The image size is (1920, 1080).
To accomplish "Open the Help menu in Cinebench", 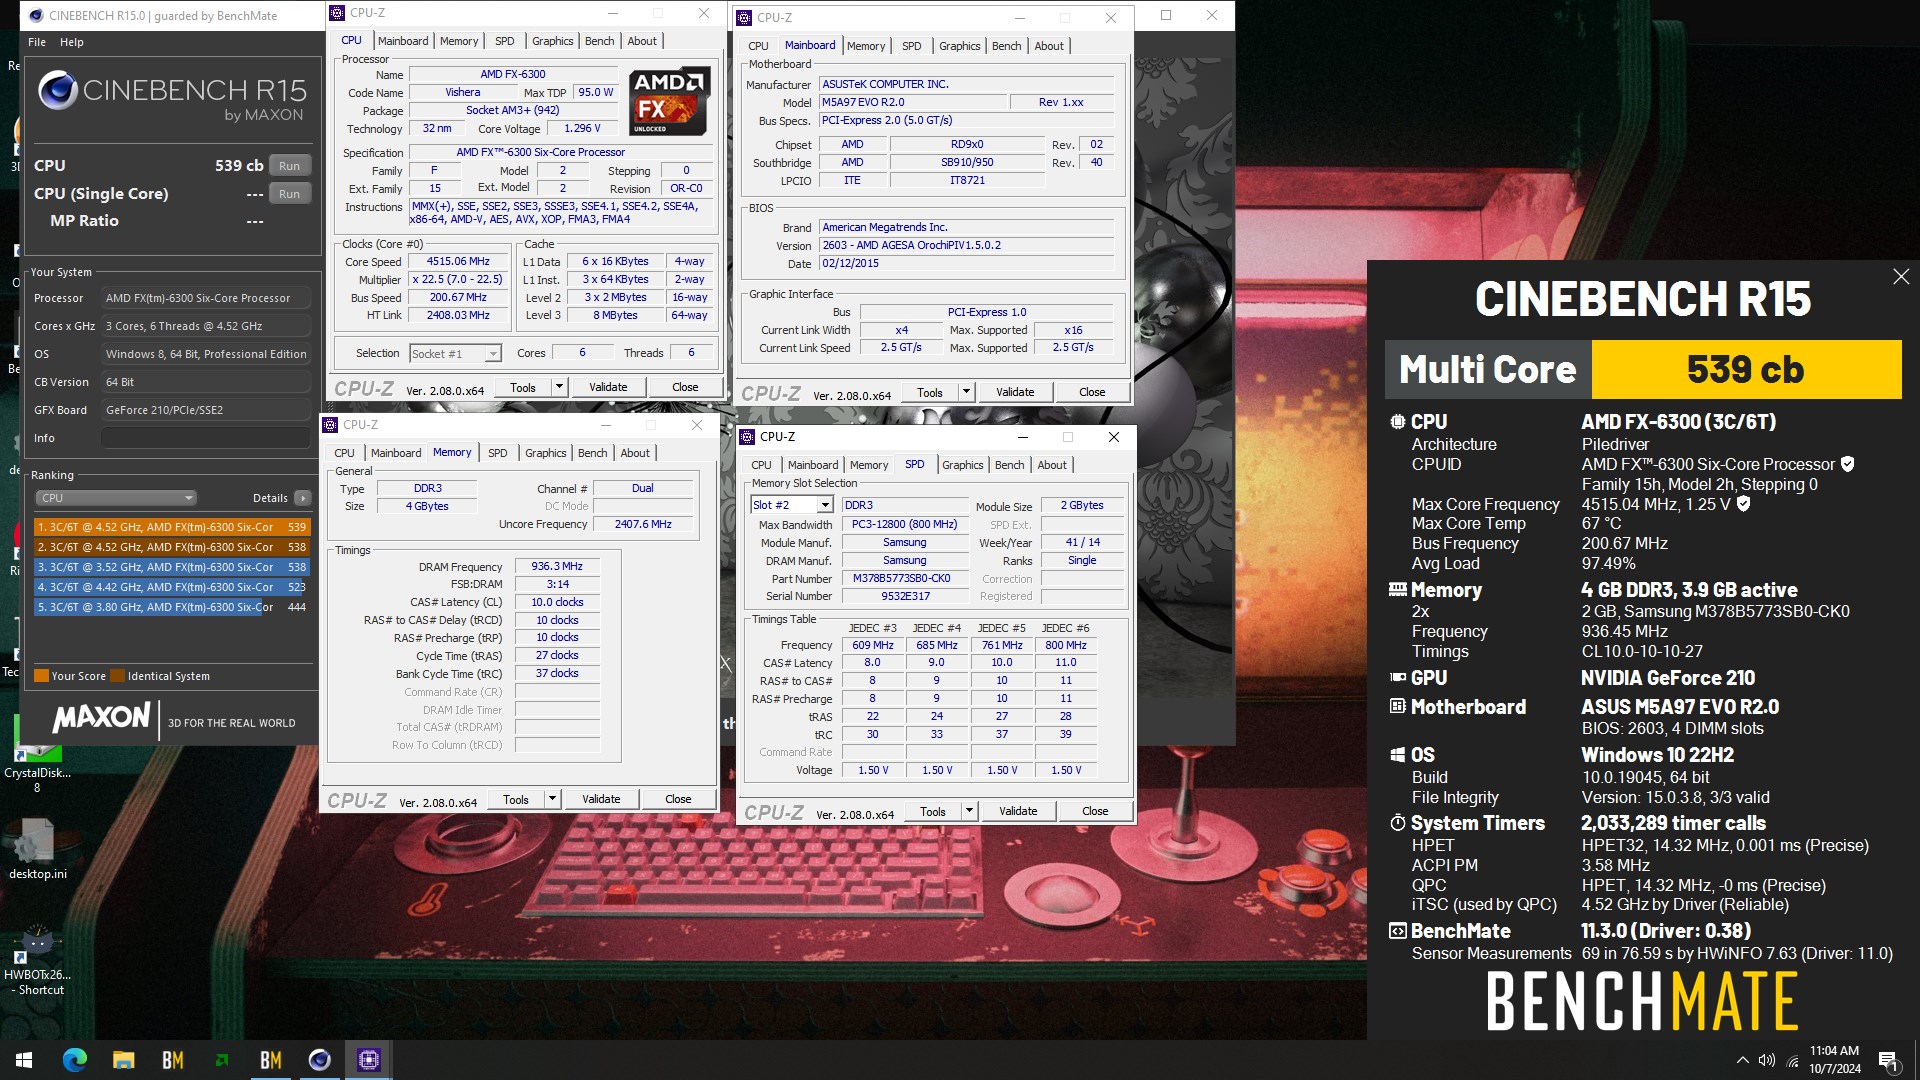I will (72, 42).
